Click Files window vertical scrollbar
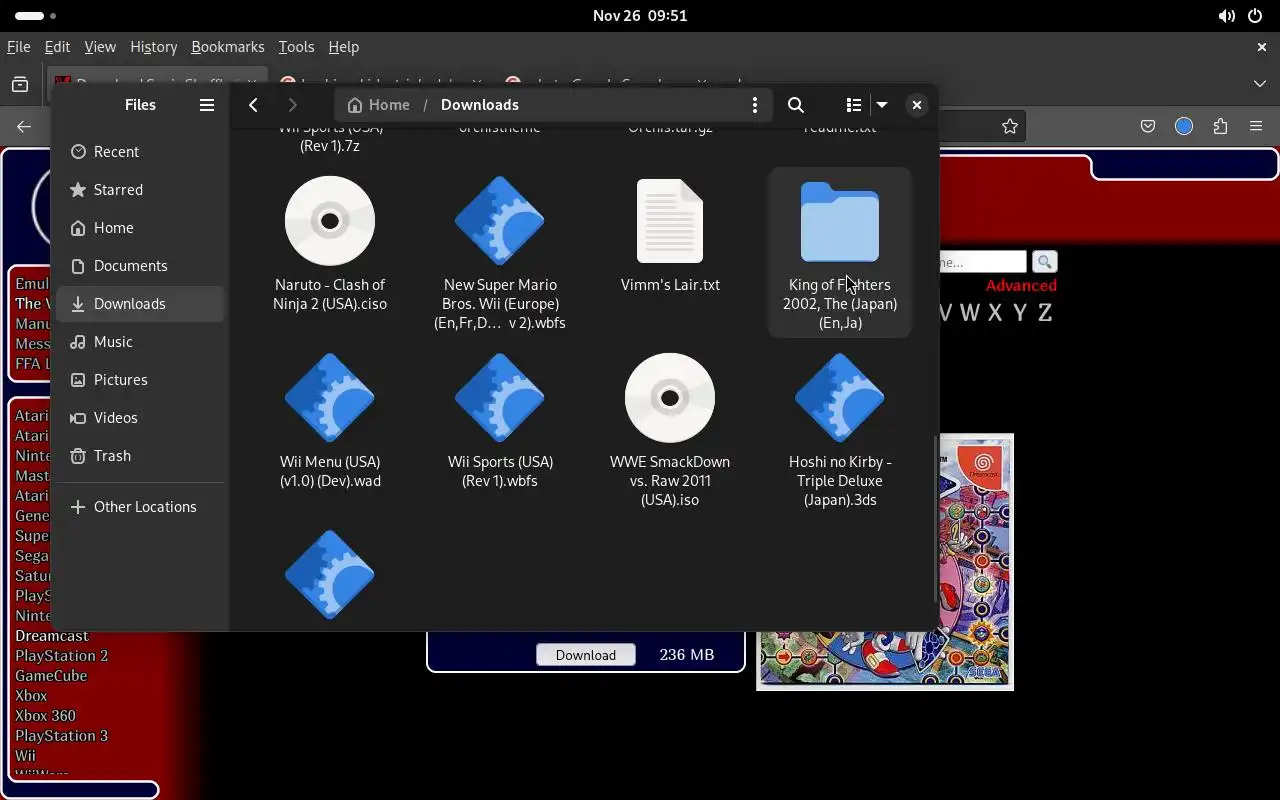The image size is (1280, 800). click(935, 518)
